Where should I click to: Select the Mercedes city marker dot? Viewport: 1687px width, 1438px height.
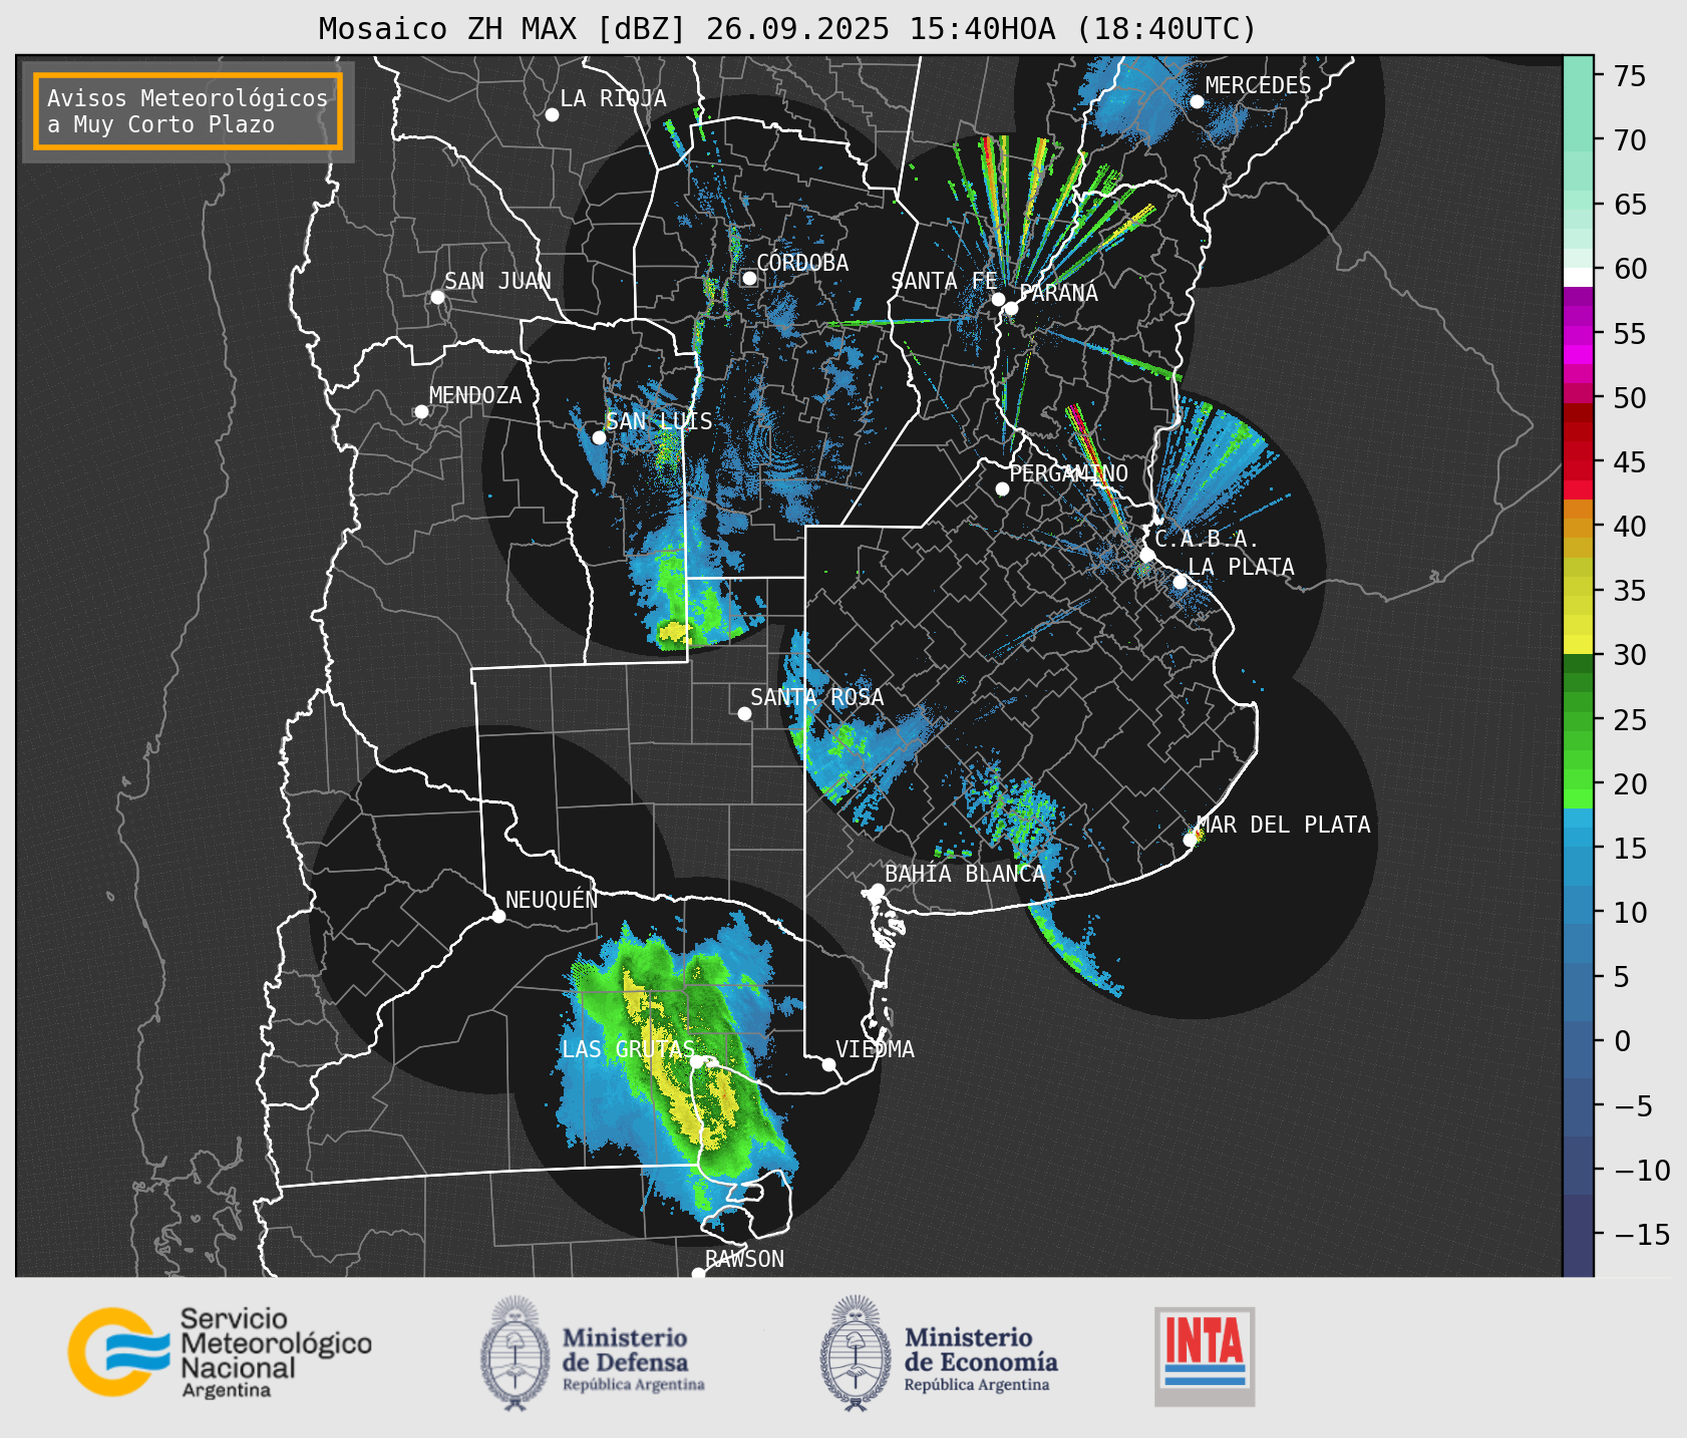1197,101
